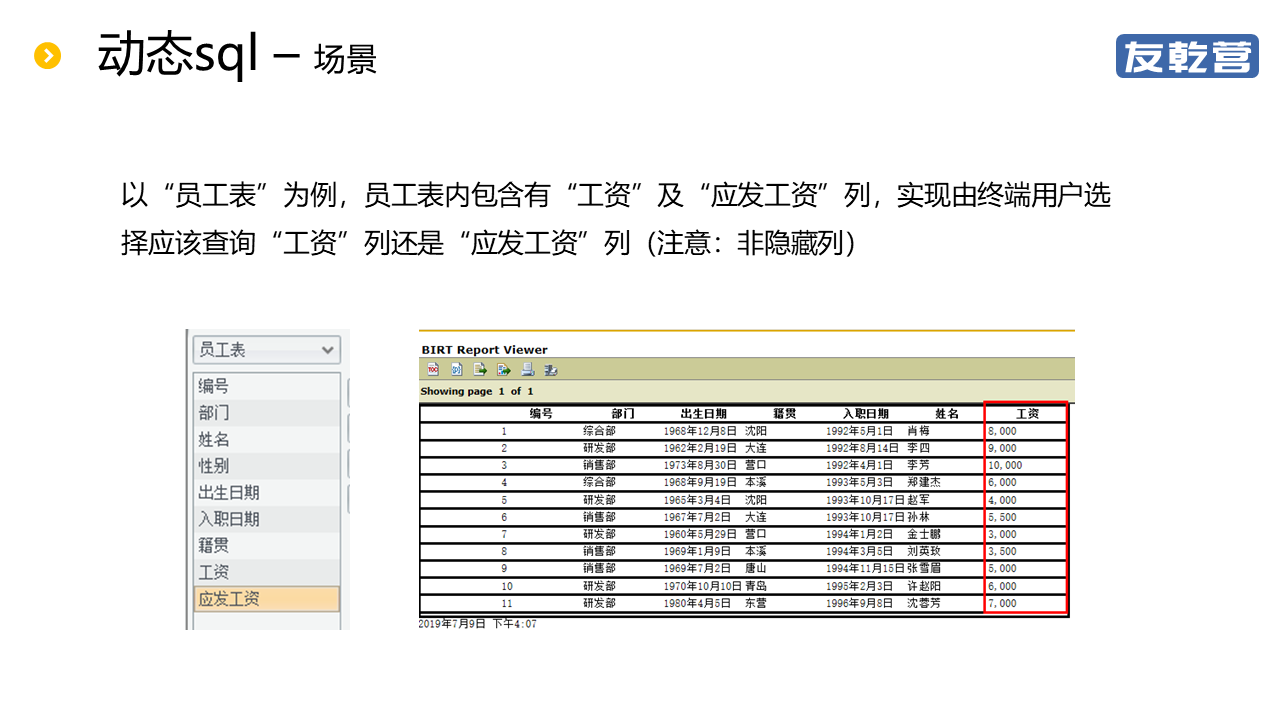Screen dimensions: 1280x720
Task: Click hire date 1994年11月15日
Action: pos(865,568)
